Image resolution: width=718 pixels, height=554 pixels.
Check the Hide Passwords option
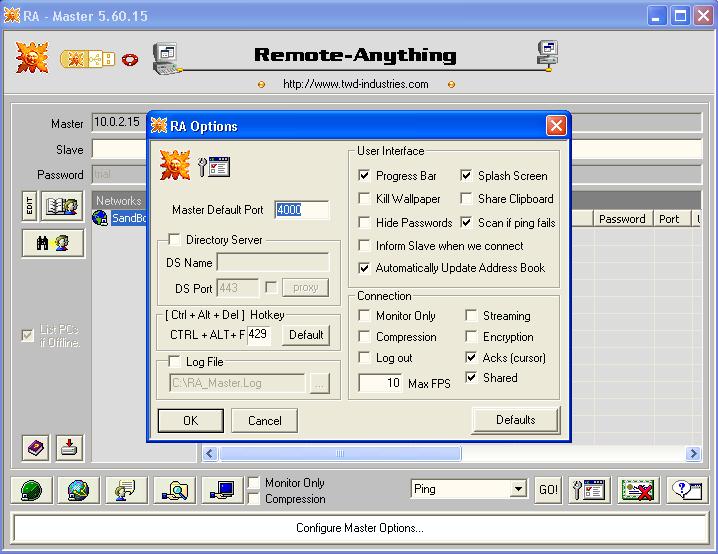pos(364,223)
